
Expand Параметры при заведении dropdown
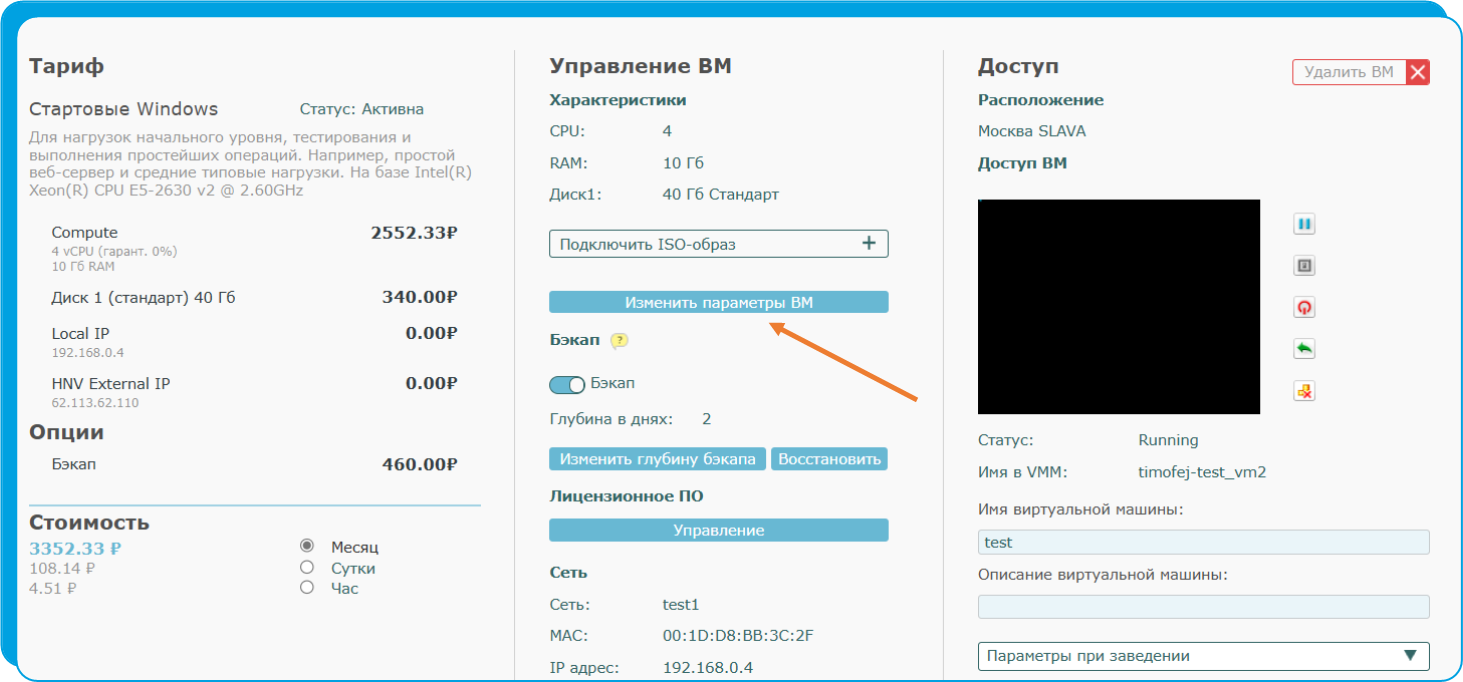[1203, 656]
